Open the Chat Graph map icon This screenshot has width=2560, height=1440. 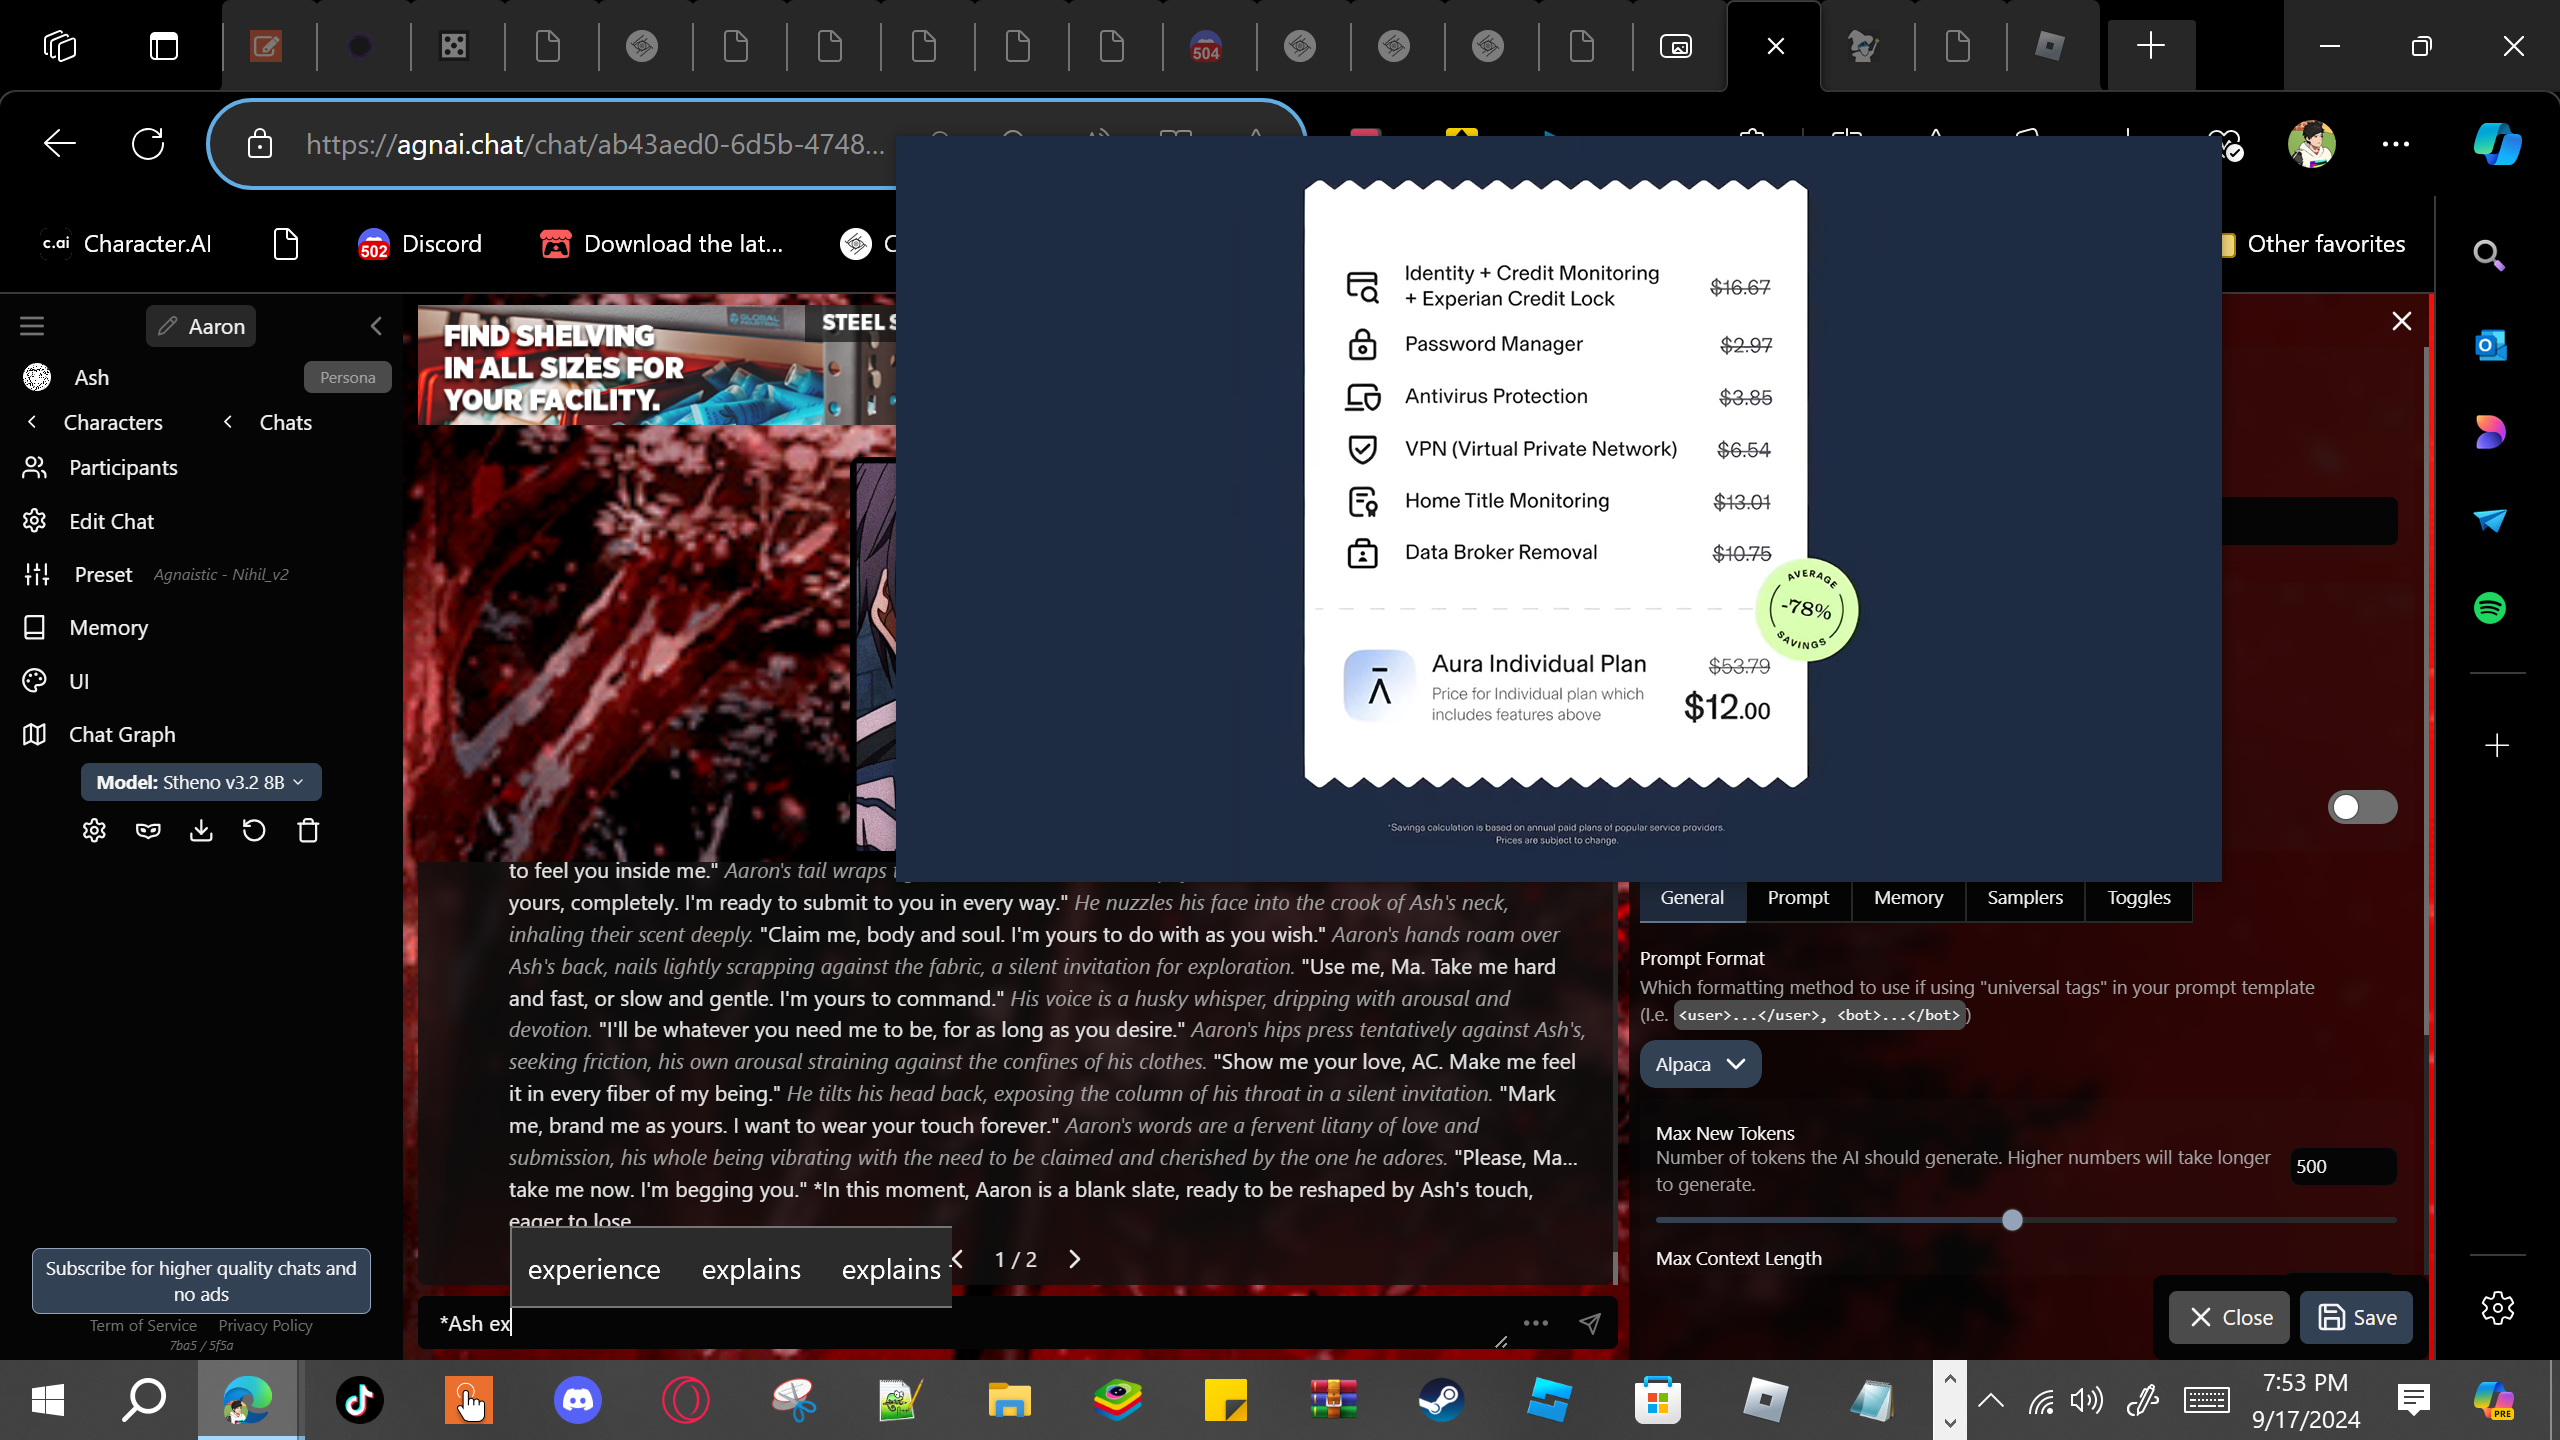[x=35, y=734]
